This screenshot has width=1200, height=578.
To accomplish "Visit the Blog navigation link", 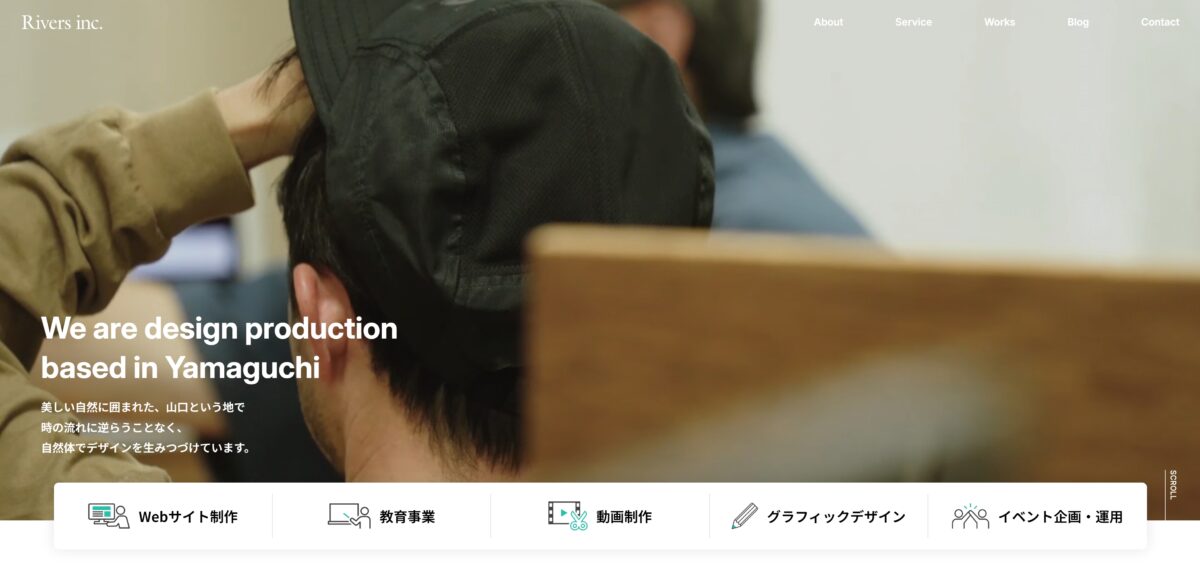I will 1078,22.
